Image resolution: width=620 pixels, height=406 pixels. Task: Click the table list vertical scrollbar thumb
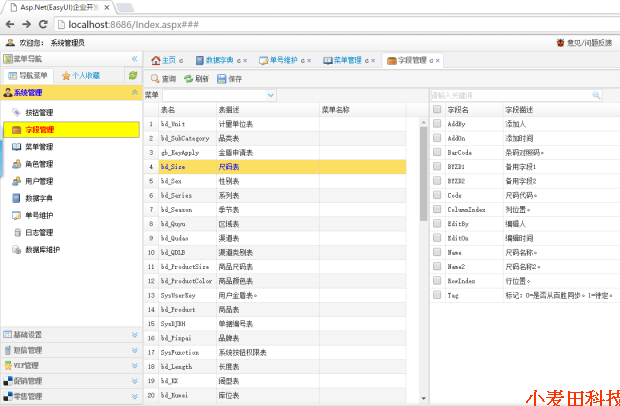[423, 174]
